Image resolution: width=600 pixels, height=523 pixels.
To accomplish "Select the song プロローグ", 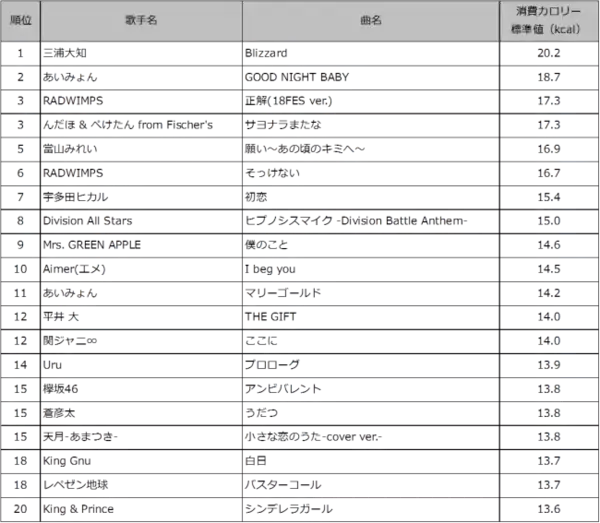I will coord(272,365).
